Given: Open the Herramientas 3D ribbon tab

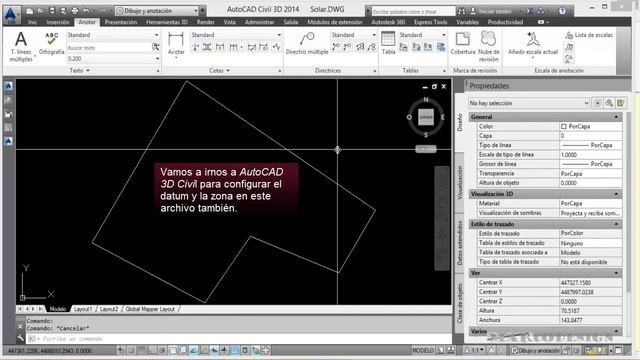Looking at the screenshot, I should [167, 22].
